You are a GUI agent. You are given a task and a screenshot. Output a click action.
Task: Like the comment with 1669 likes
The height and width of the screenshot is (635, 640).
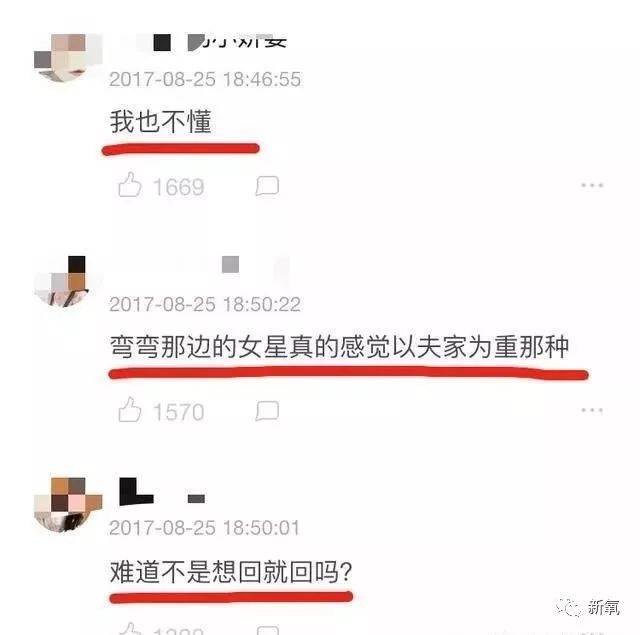pyautogui.click(x=130, y=185)
